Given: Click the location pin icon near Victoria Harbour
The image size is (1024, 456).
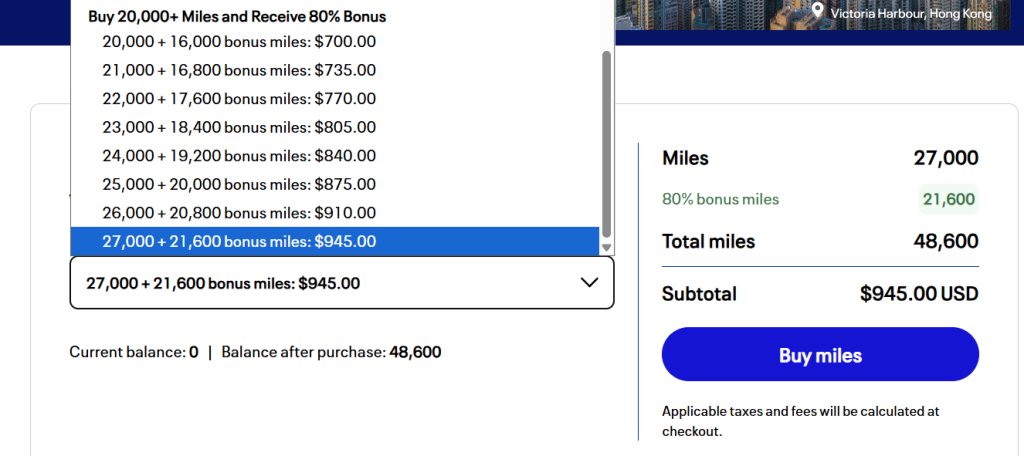Looking at the screenshot, I should 819,13.
